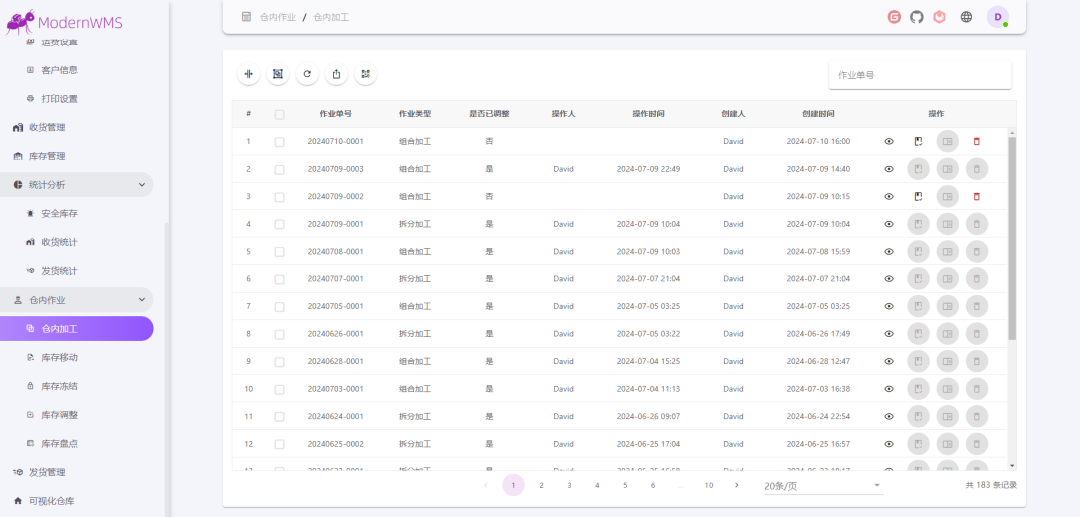Check the select-all checkbox in the table header
The height and width of the screenshot is (517, 1080).
(x=279, y=114)
